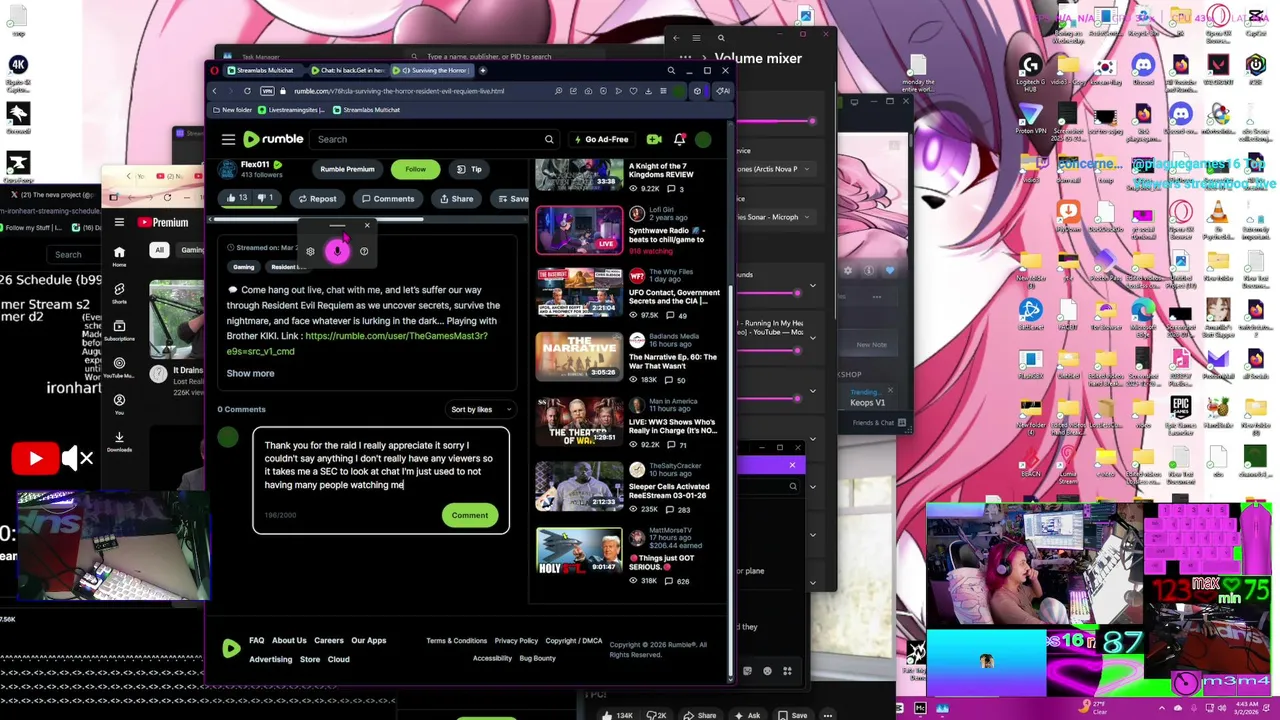Viewport: 1280px width, 720px height.
Task: Open YouTube Subscriptions sidebar icon
Action: (x=119, y=329)
